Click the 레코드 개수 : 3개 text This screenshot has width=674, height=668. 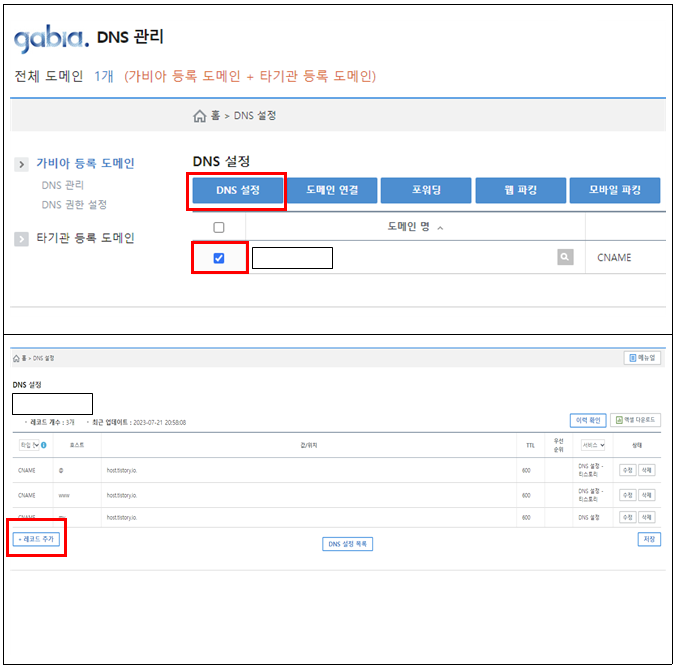point(52,423)
